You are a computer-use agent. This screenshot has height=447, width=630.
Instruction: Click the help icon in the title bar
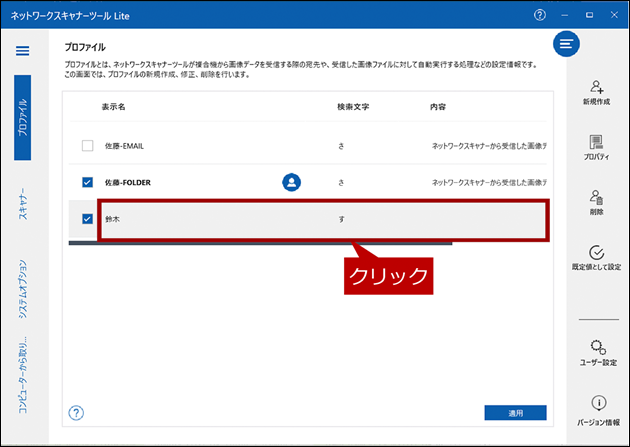[x=540, y=15]
